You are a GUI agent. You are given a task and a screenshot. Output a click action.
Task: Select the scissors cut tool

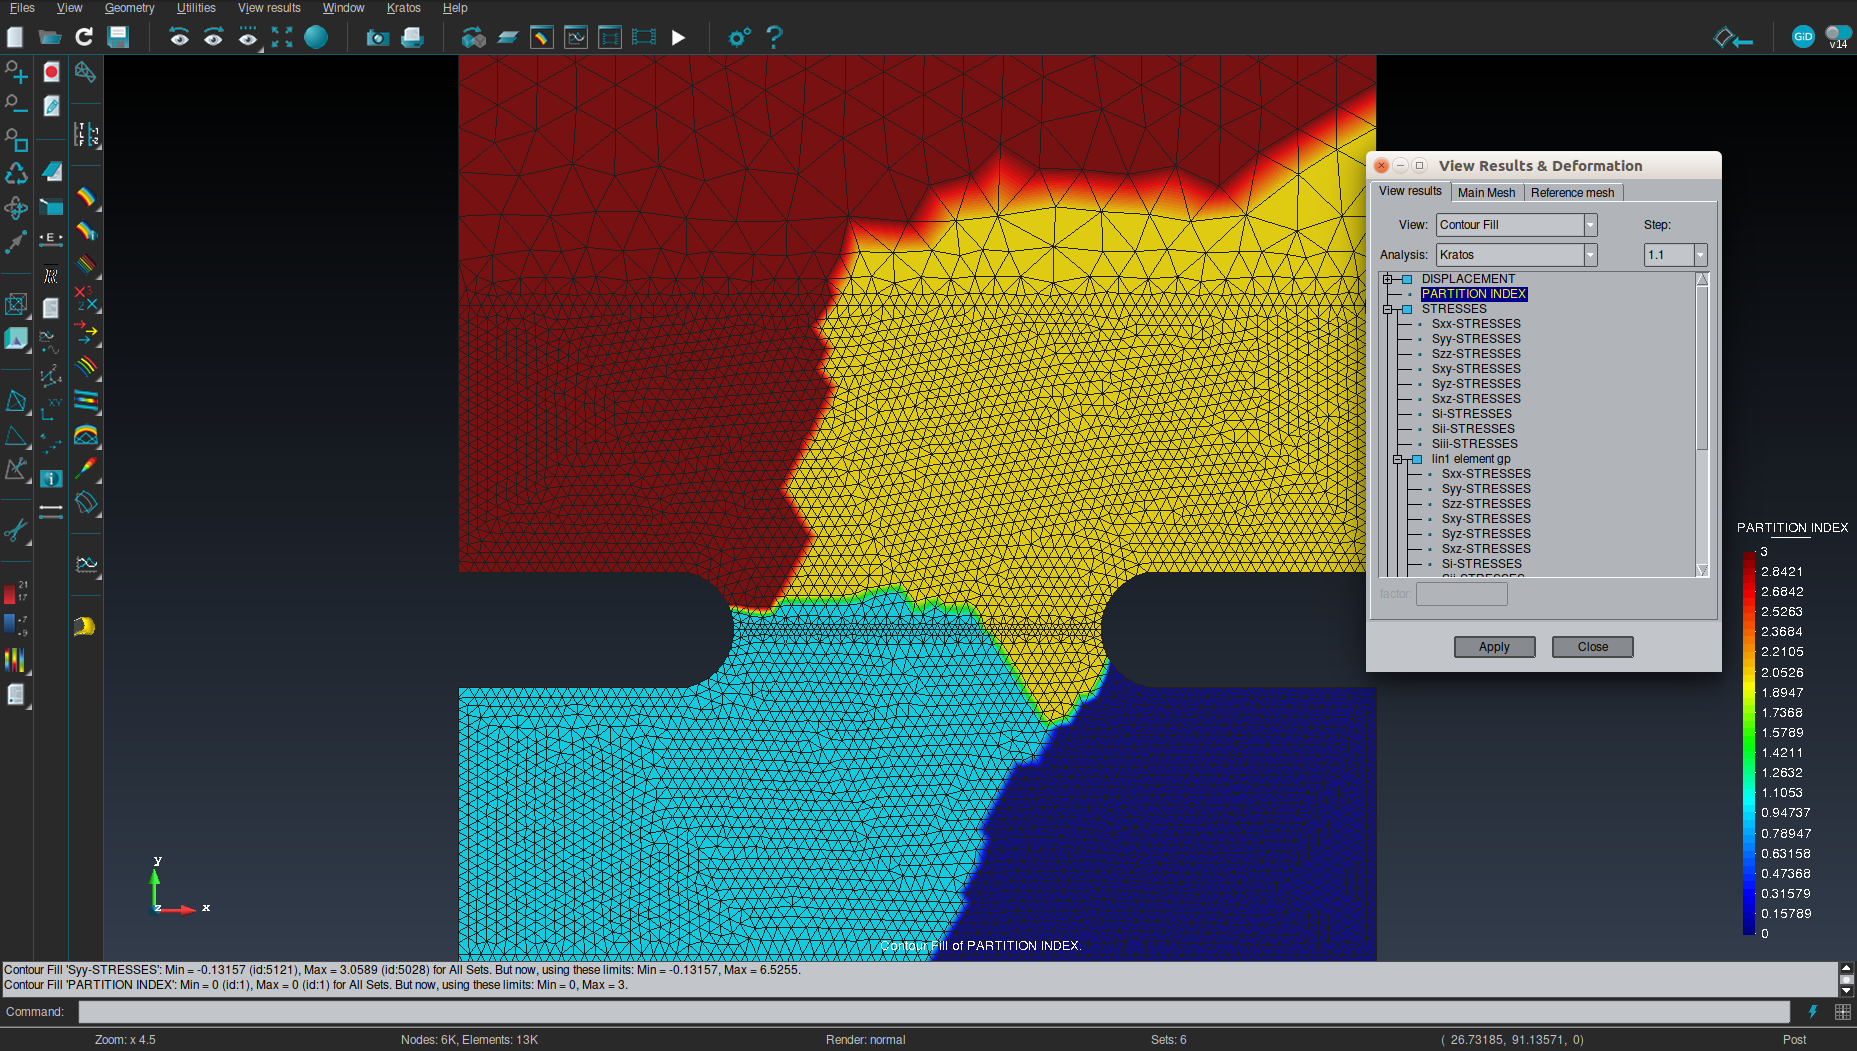point(16,530)
